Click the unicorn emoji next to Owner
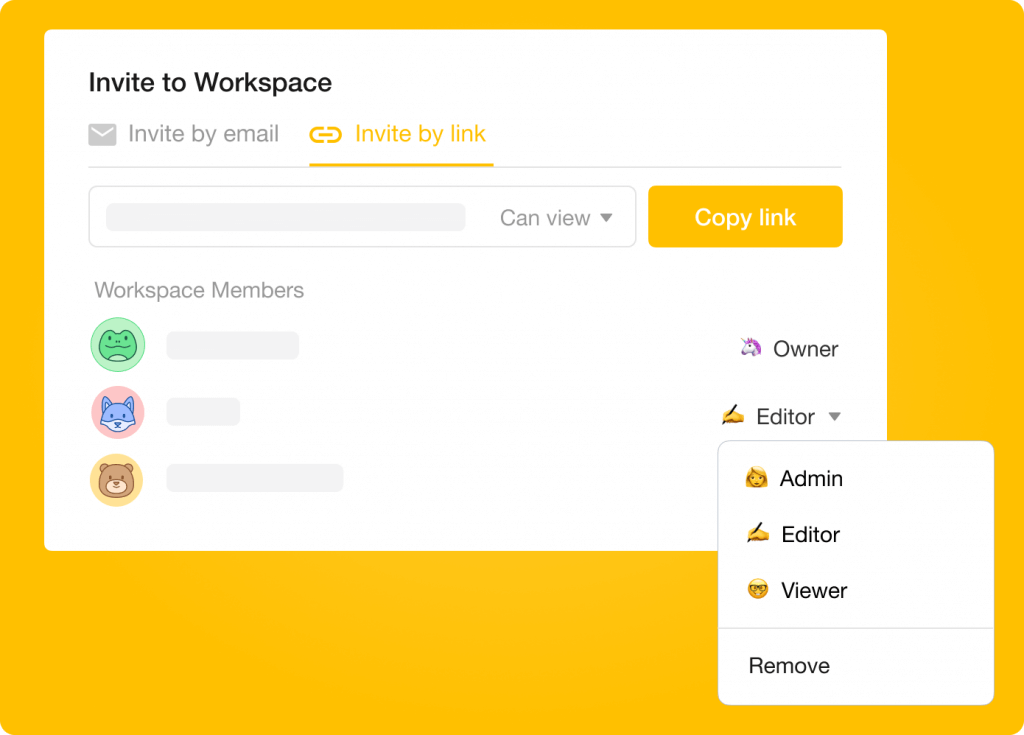This screenshot has height=735, width=1024. tap(753, 348)
